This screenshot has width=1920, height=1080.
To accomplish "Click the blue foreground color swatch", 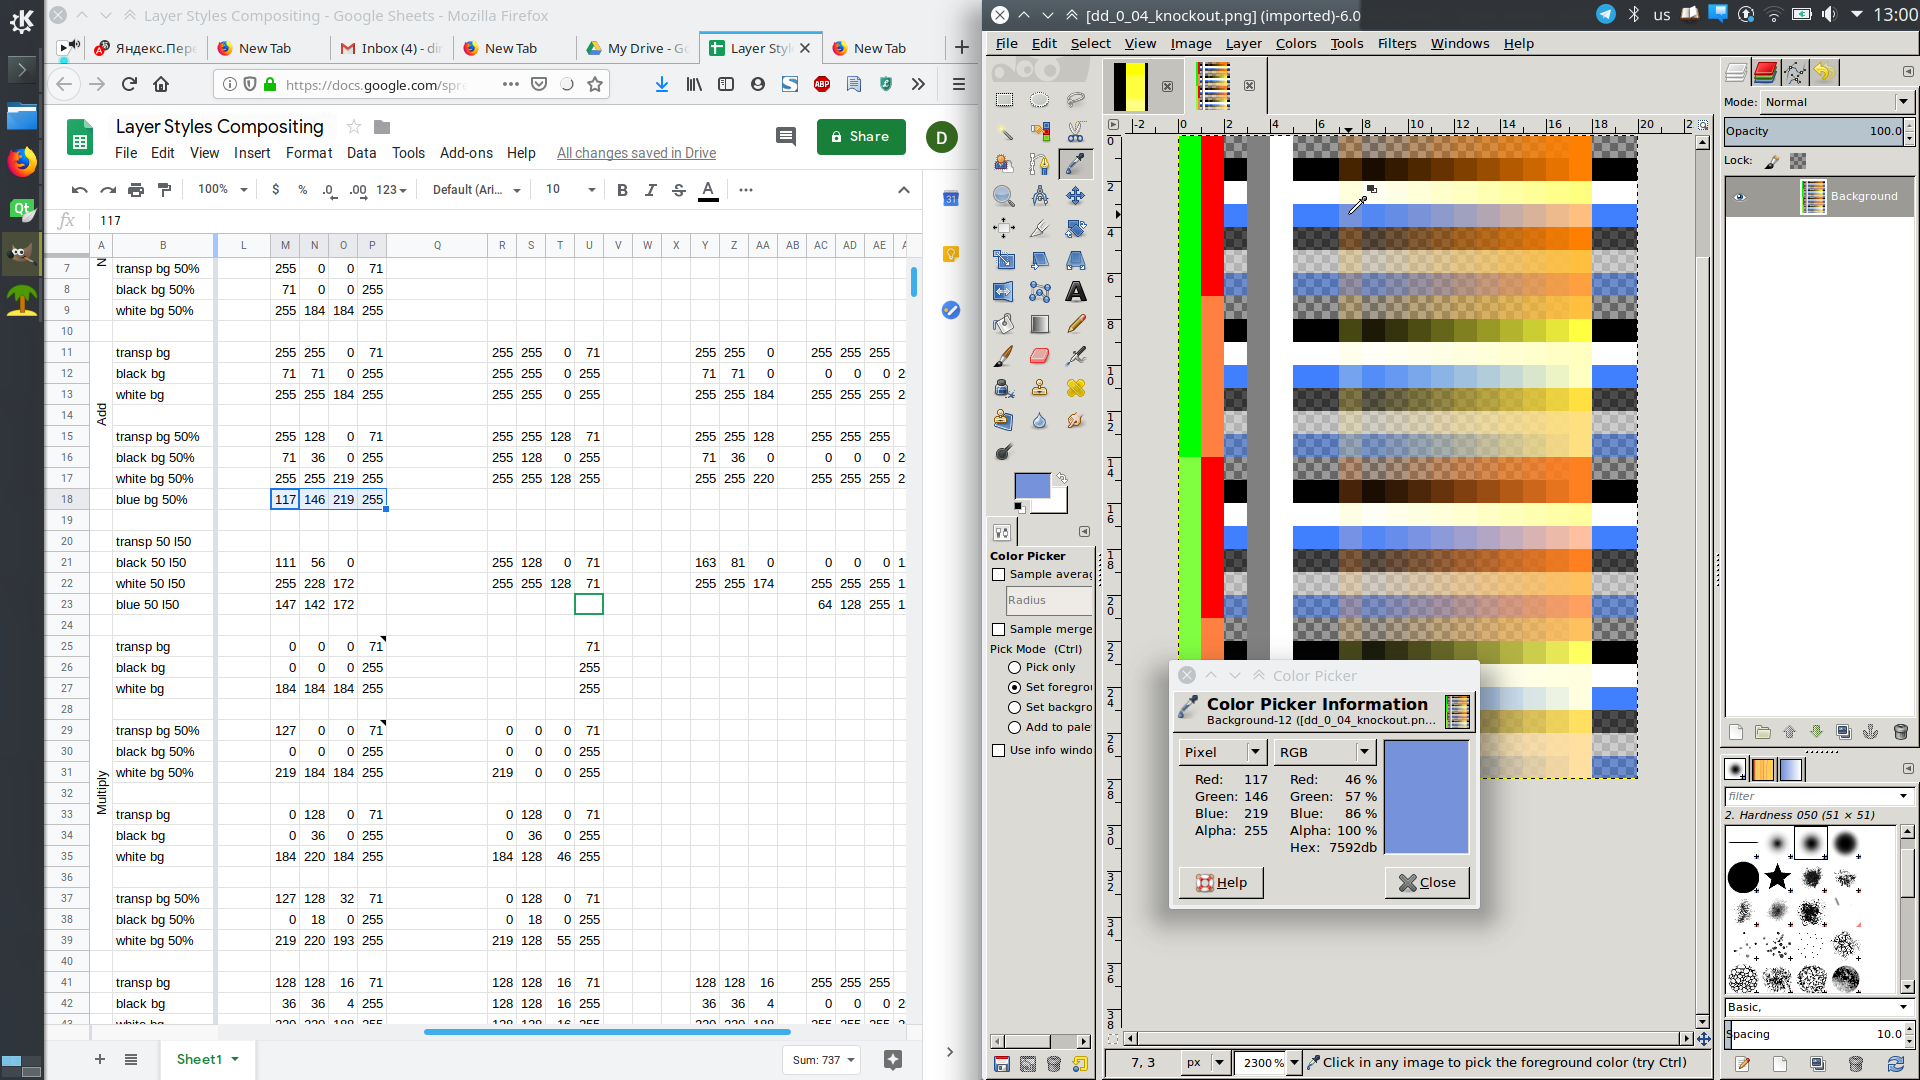I will (1032, 486).
